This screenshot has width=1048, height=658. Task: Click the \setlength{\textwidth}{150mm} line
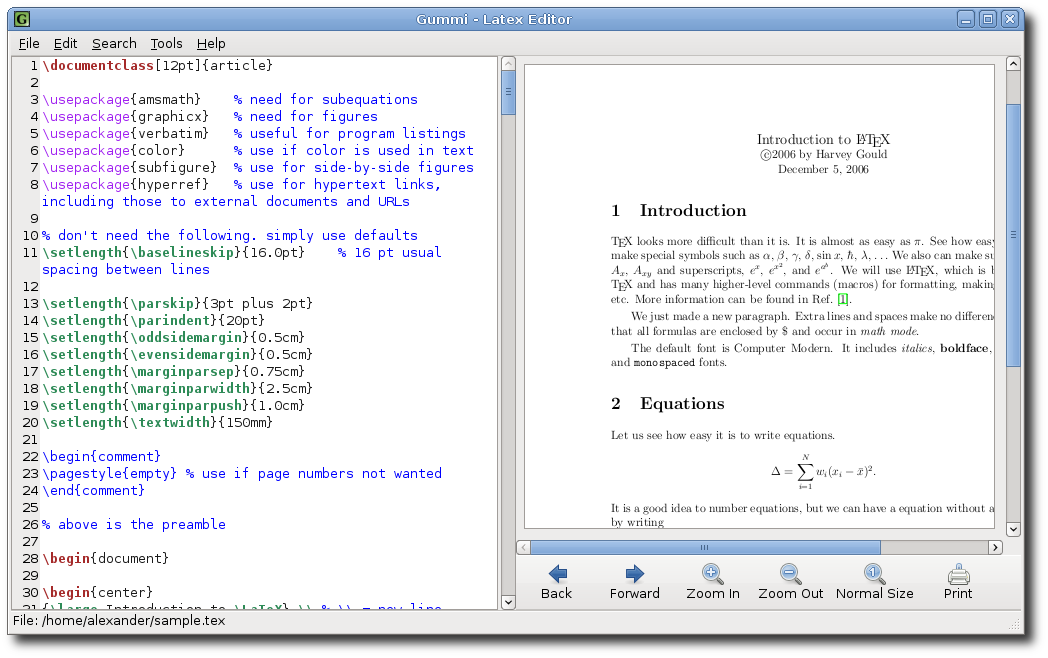pyautogui.click(x=158, y=423)
